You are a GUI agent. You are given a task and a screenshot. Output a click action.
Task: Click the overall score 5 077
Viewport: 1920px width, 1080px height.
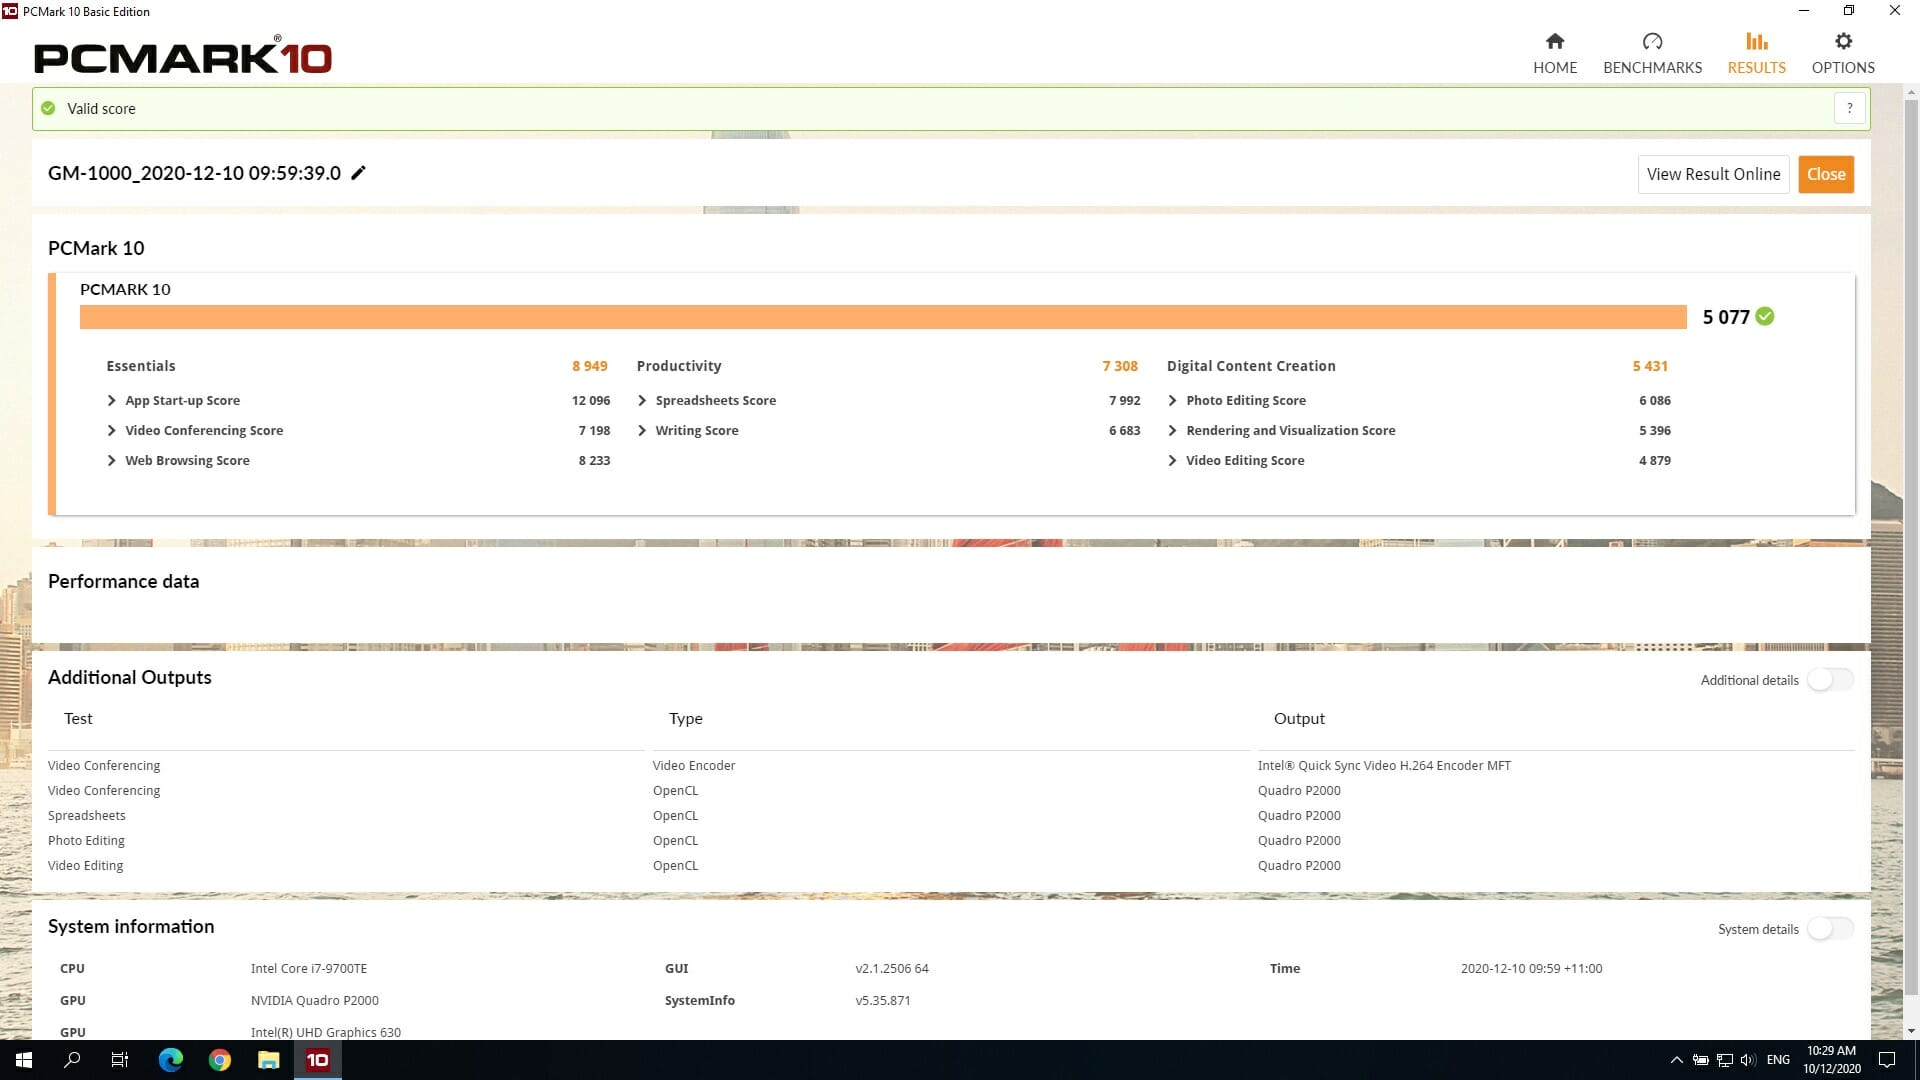coord(1726,317)
